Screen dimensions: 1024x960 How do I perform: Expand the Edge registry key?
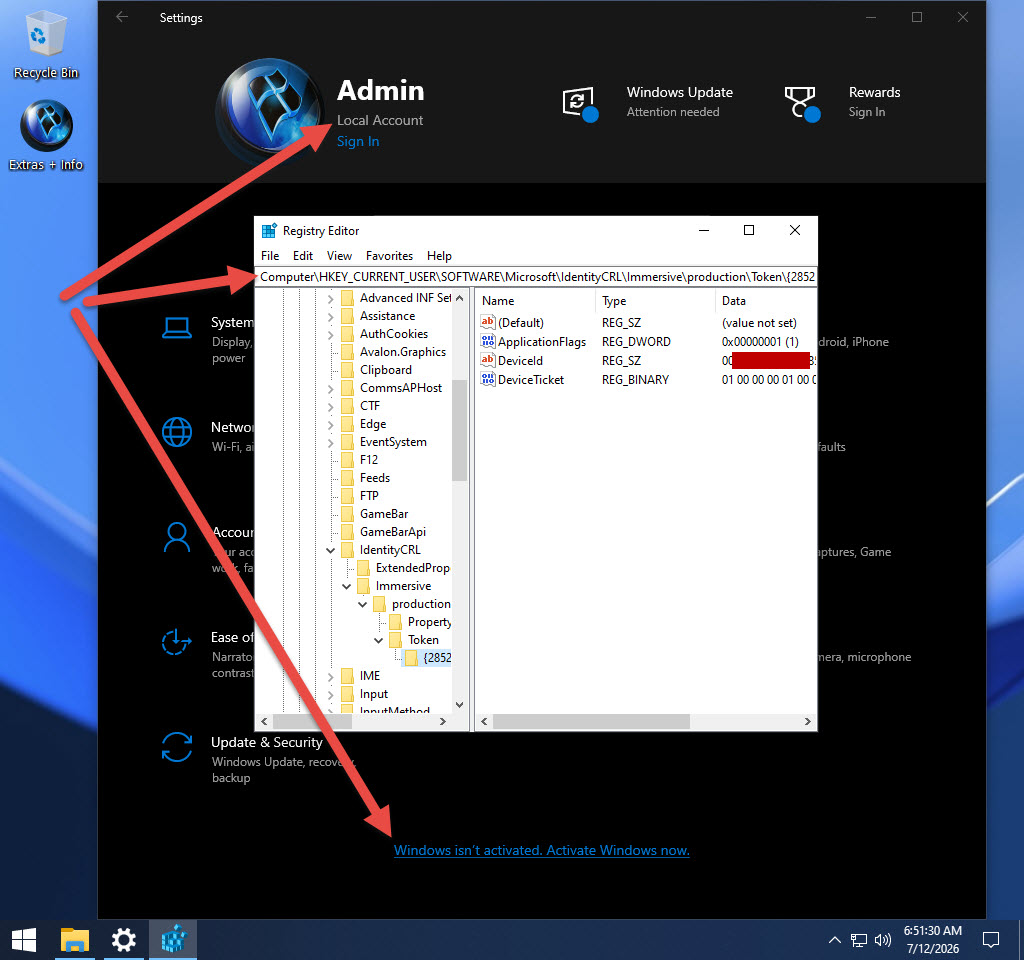click(330, 425)
